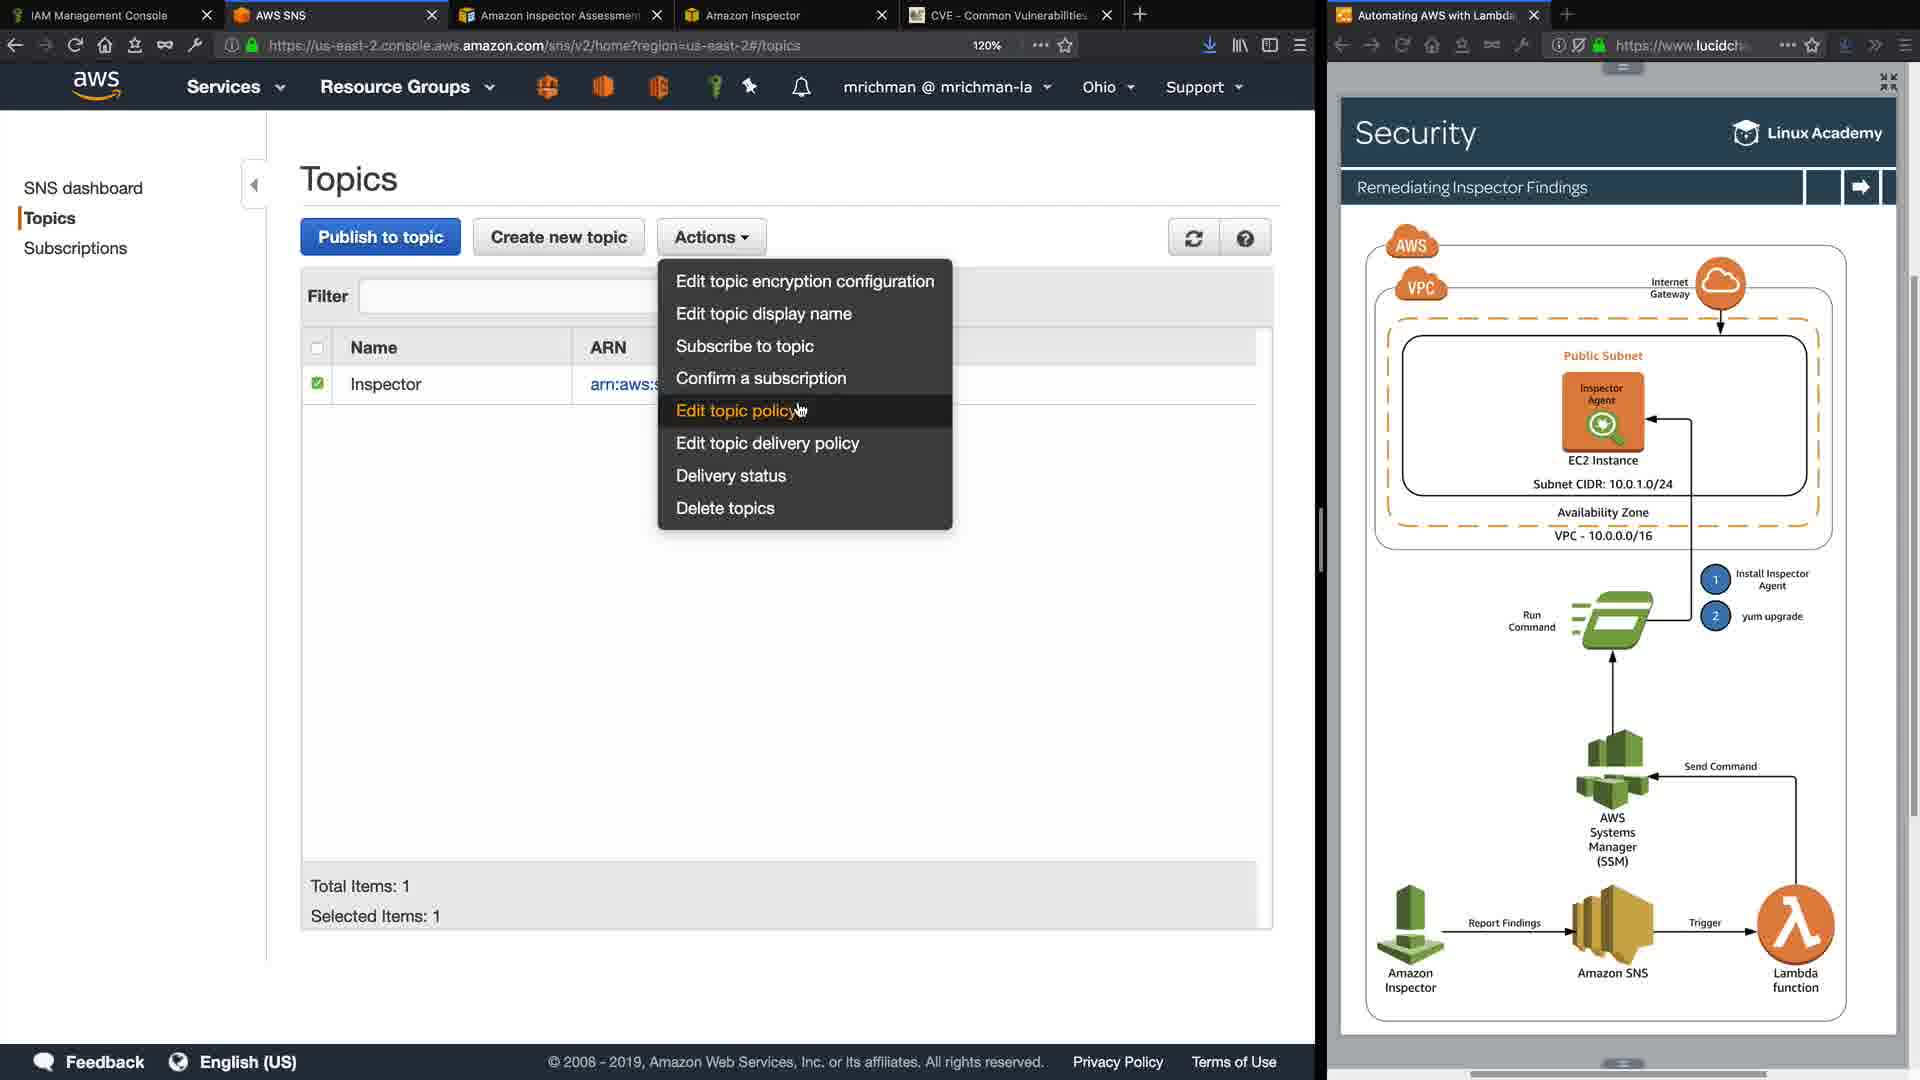The width and height of the screenshot is (1920, 1080).
Task: Click the pin shortcut icon in AWS header
Action: [750, 87]
